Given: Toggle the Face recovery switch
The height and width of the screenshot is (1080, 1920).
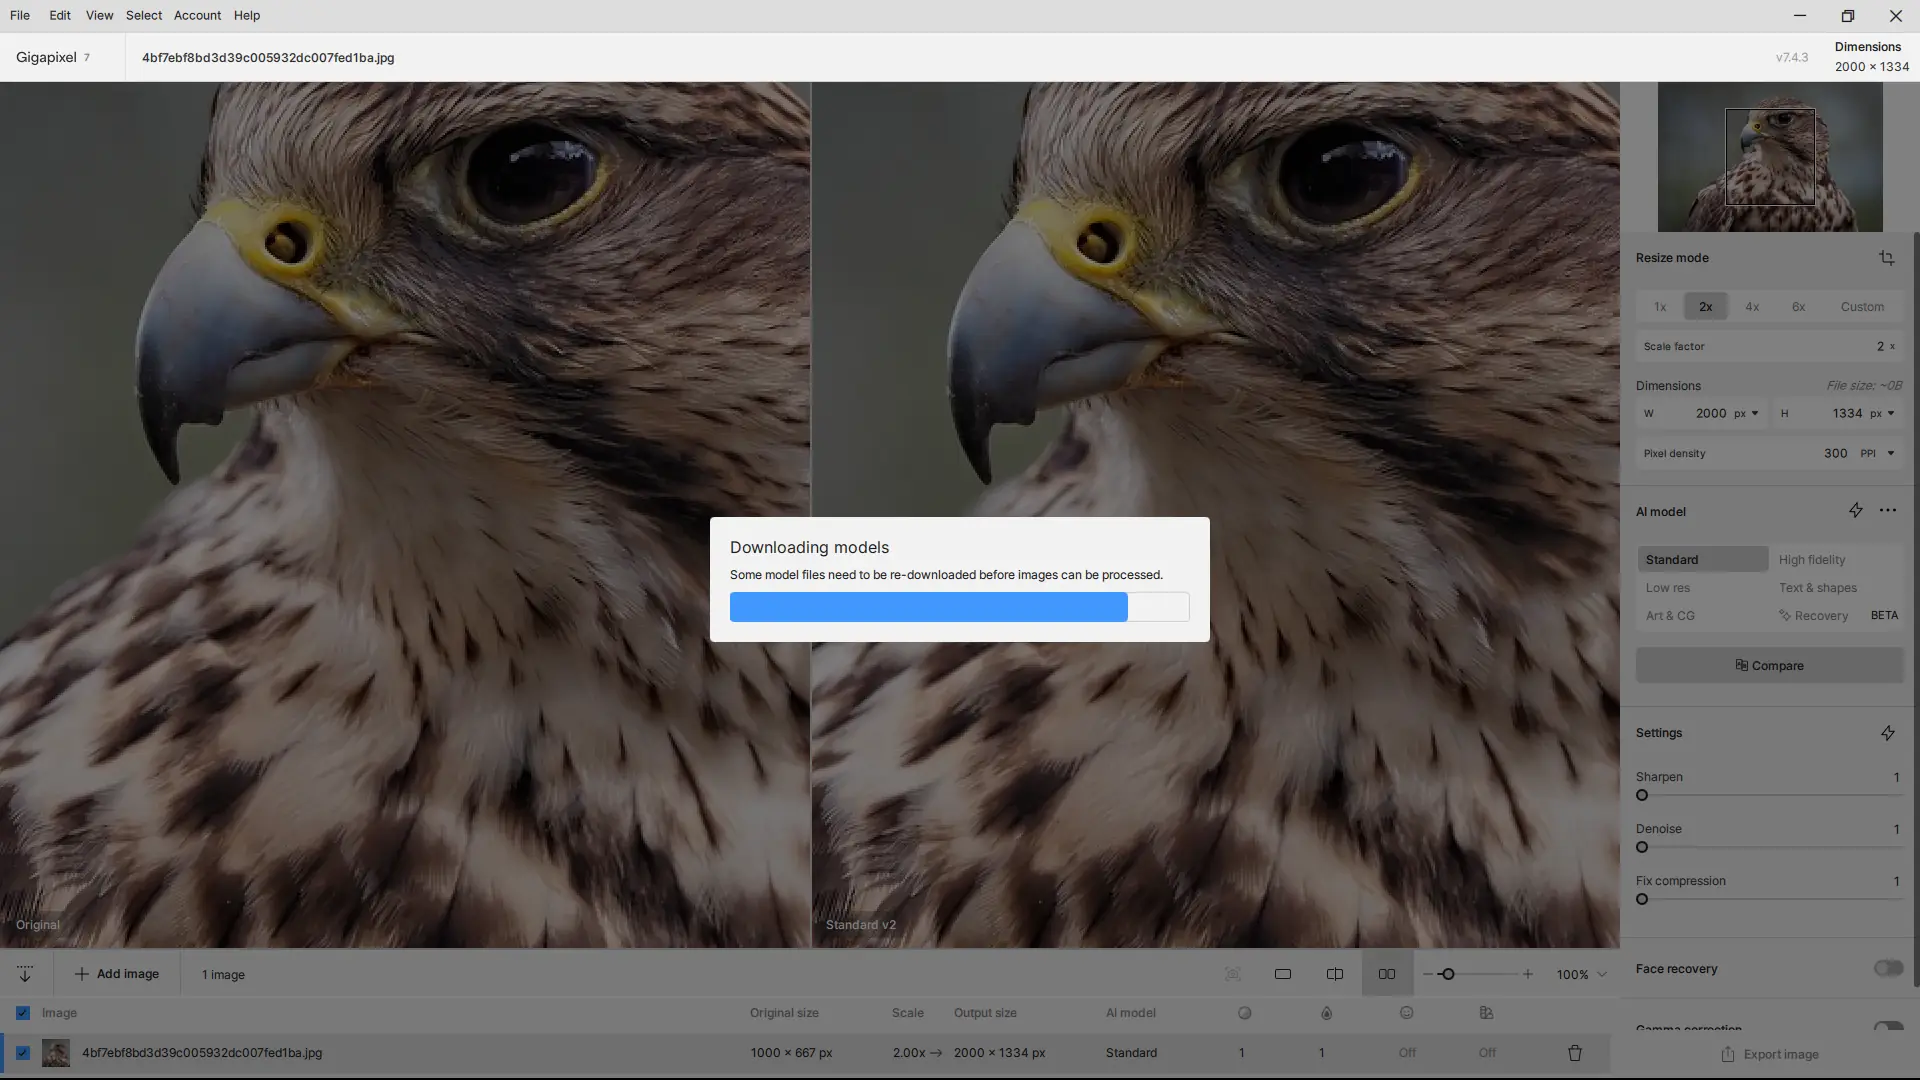Looking at the screenshot, I should pos(1887,968).
